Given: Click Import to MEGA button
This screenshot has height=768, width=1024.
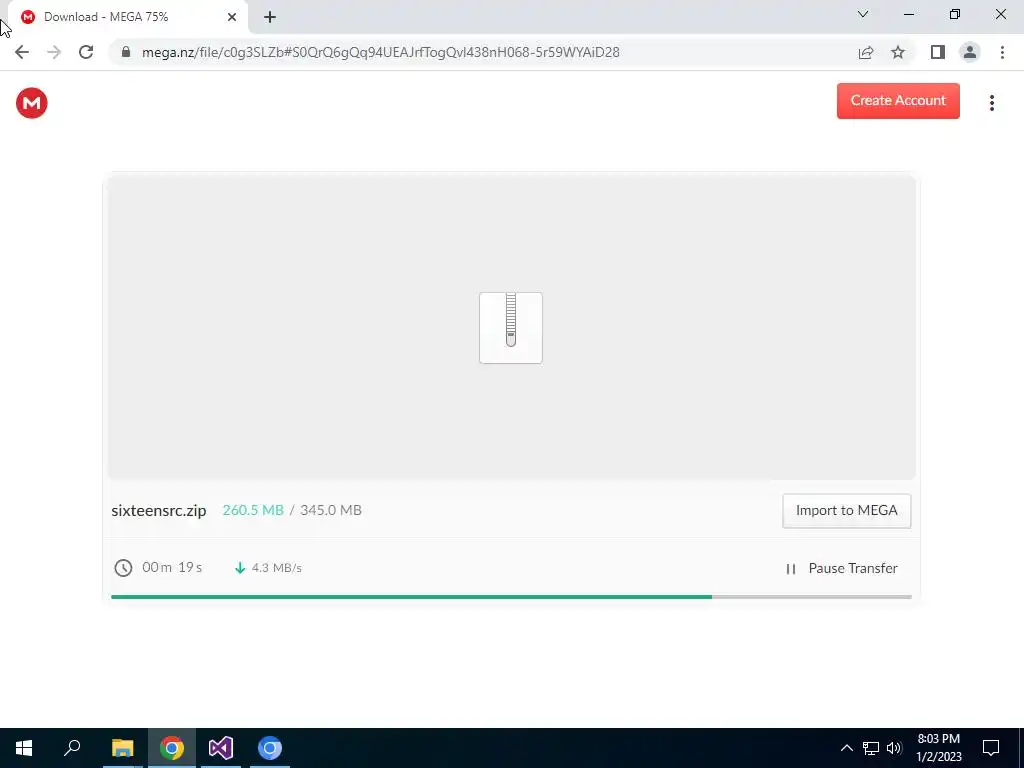Looking at the screenshot, I should (846, 511).
